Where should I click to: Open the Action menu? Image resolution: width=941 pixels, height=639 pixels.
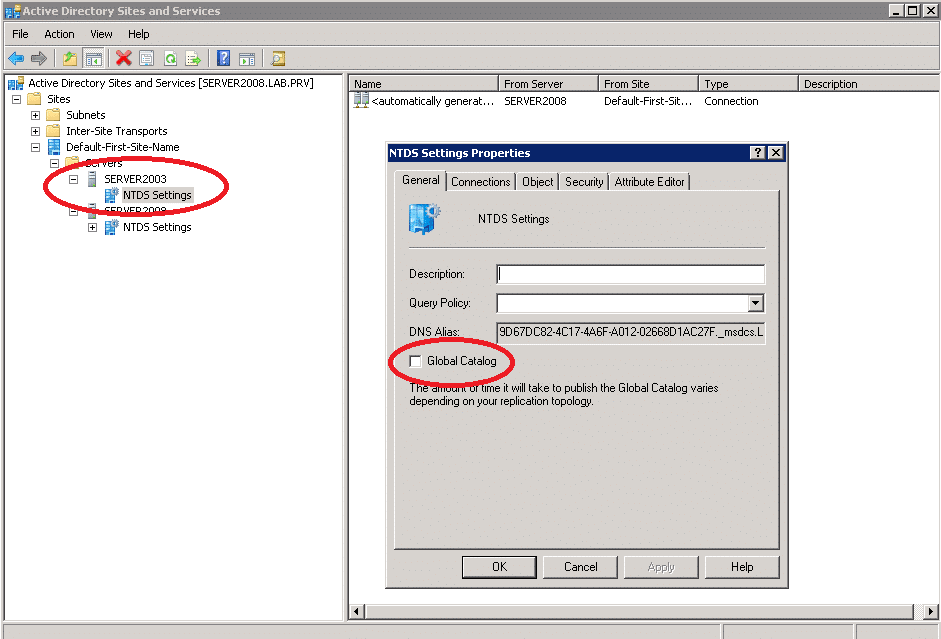tap(59, 34)
